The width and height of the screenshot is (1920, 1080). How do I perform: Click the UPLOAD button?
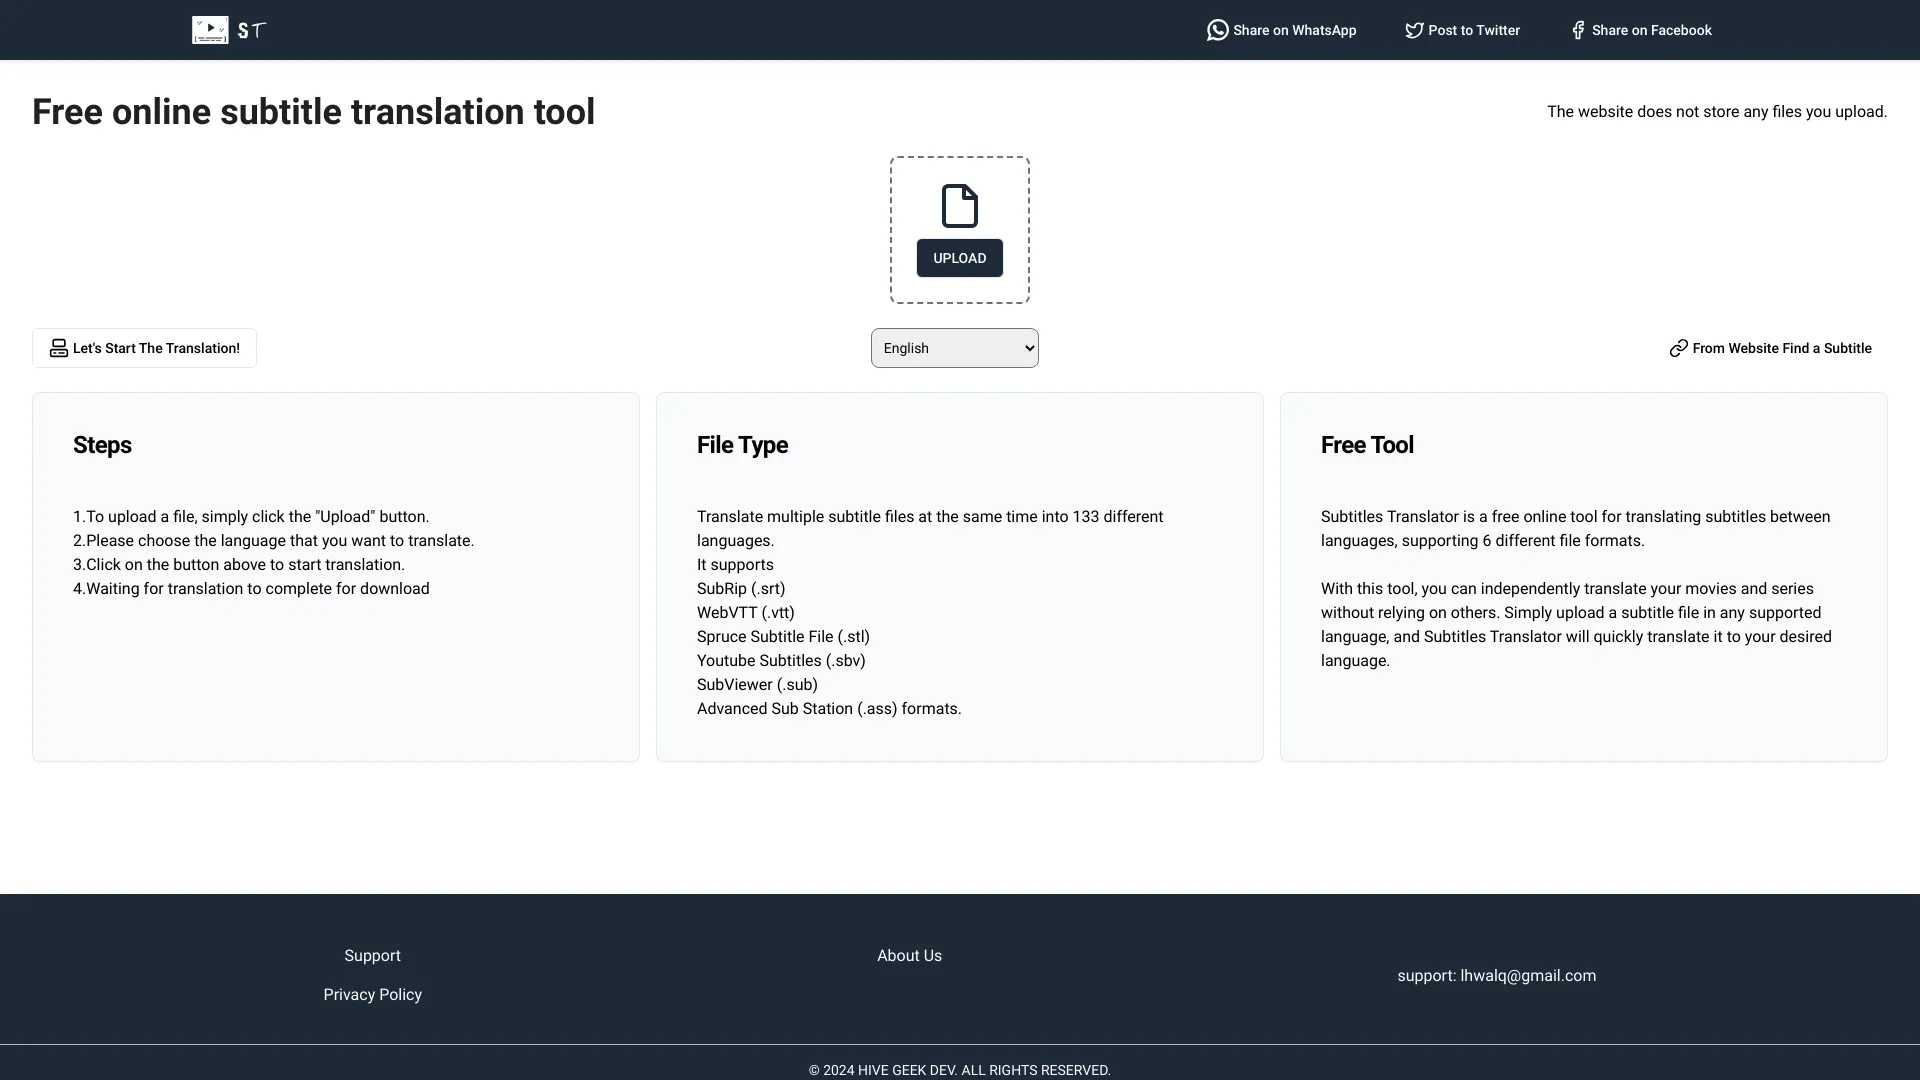click(959, 257)
